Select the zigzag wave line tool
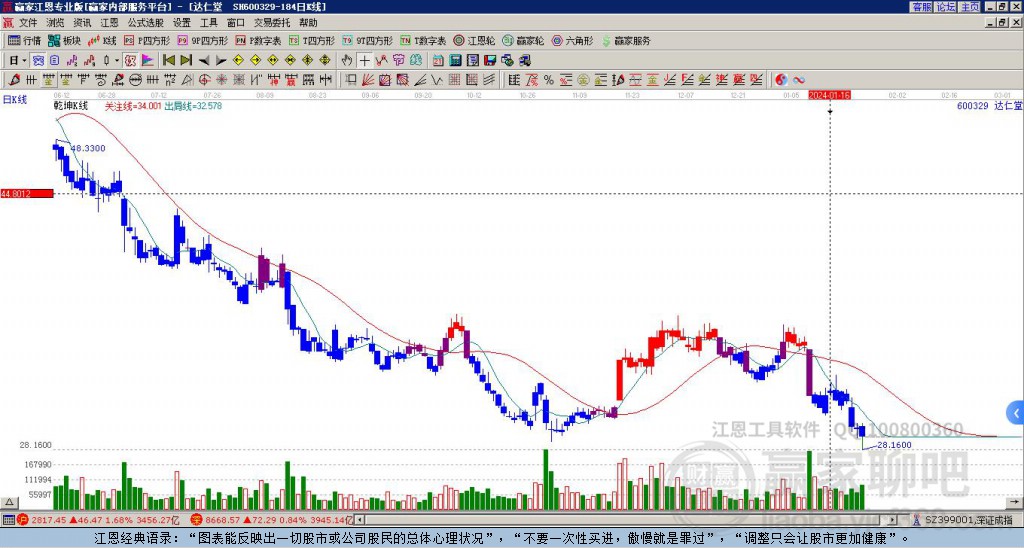 coord(437,80)
